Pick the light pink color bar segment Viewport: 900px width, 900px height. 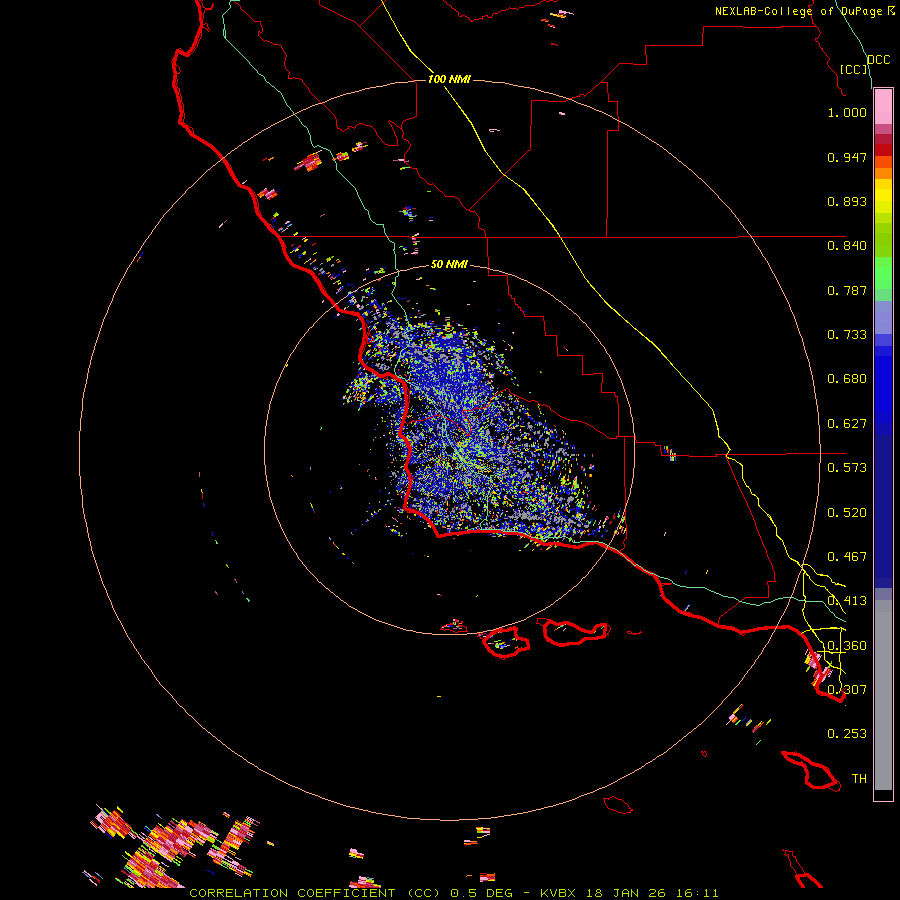(883, 106)
